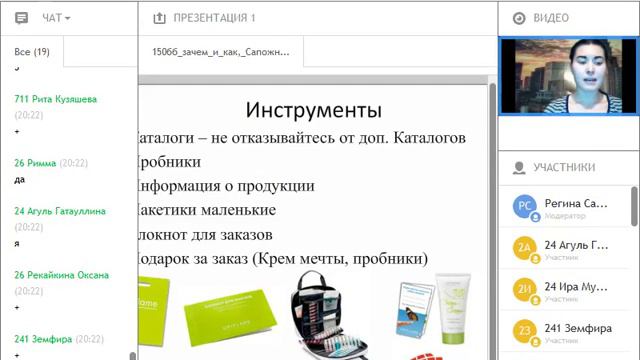Click the chat panel scrollbar handle
640x360 pixels.
(x=133, y=356)
